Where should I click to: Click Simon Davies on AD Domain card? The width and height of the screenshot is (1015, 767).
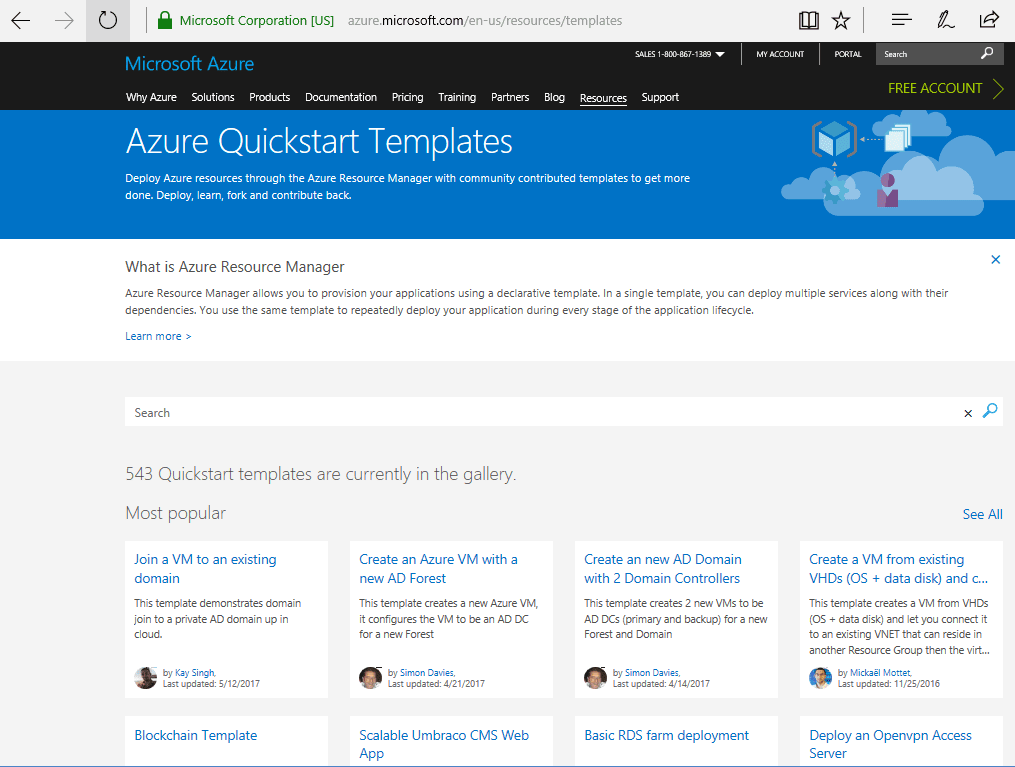pos(652,673)
